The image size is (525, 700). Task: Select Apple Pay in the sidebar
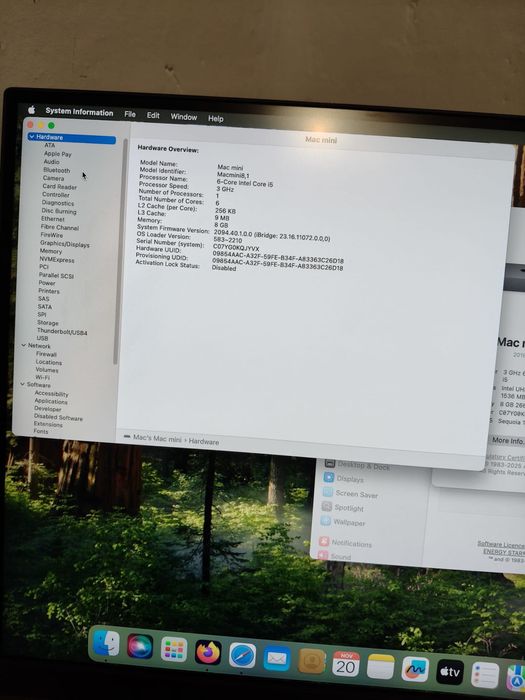click(x=58, y=154)
